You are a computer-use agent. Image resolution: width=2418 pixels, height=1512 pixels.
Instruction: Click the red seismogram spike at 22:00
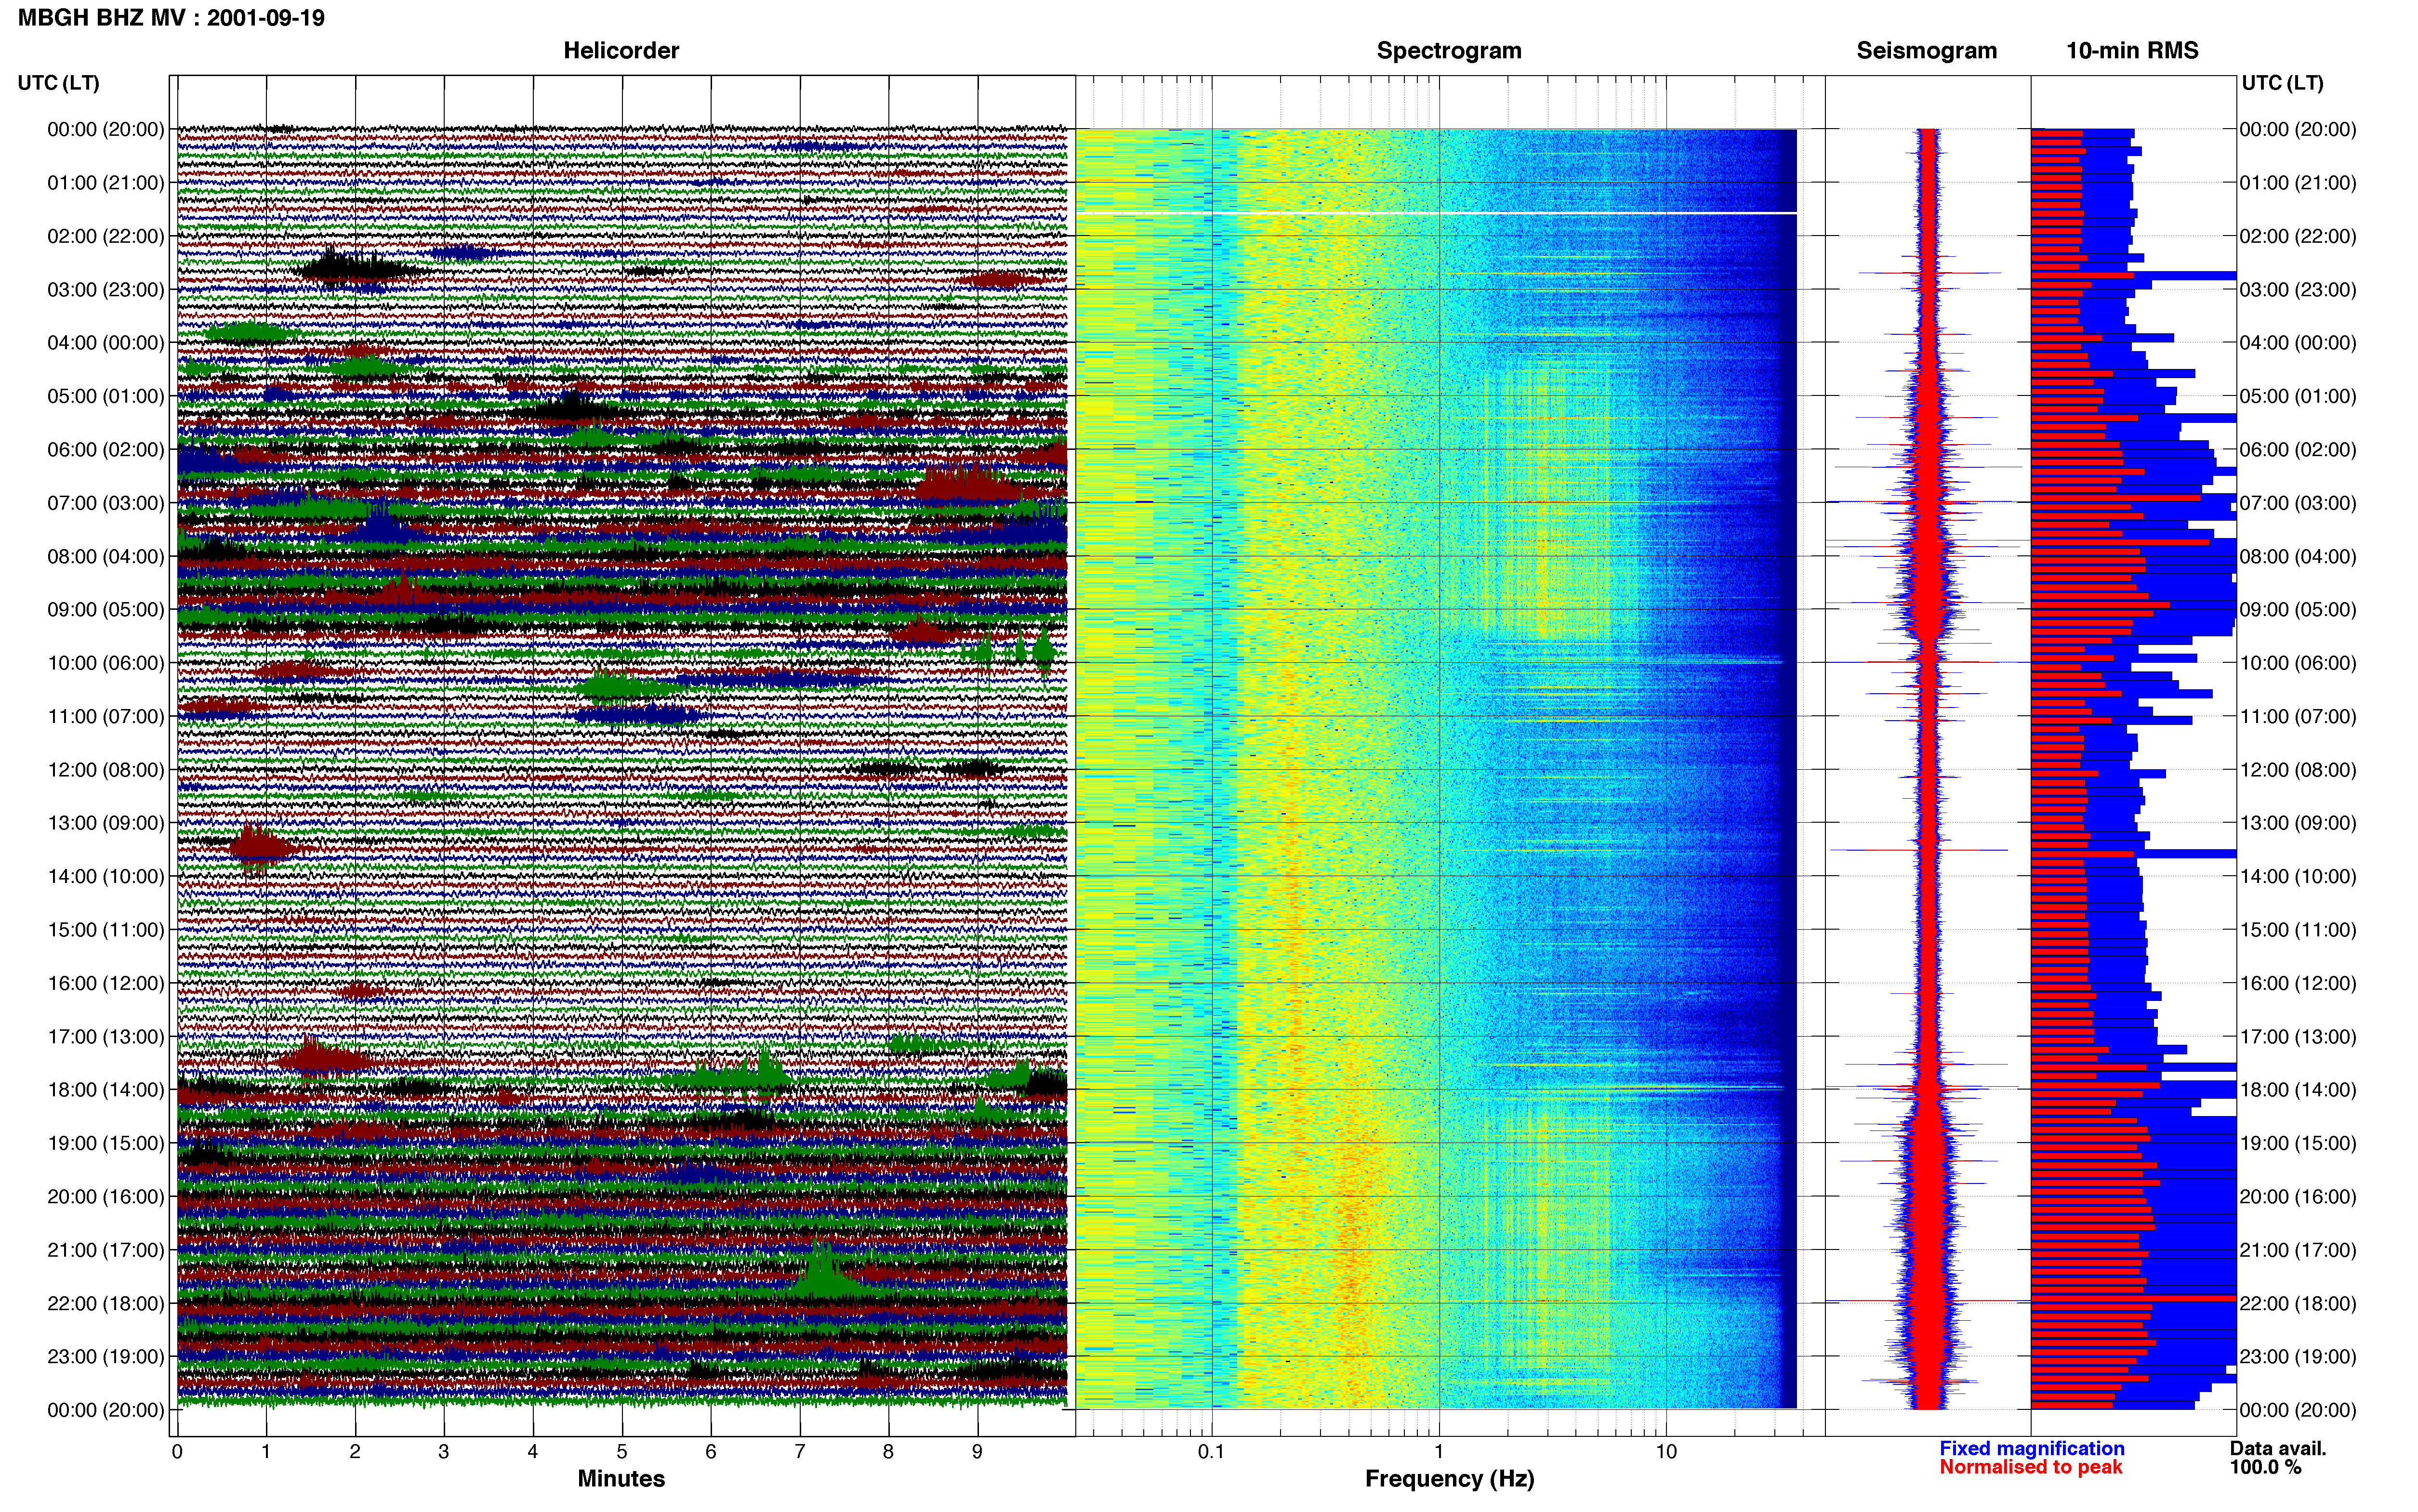click(1927, 1301)
